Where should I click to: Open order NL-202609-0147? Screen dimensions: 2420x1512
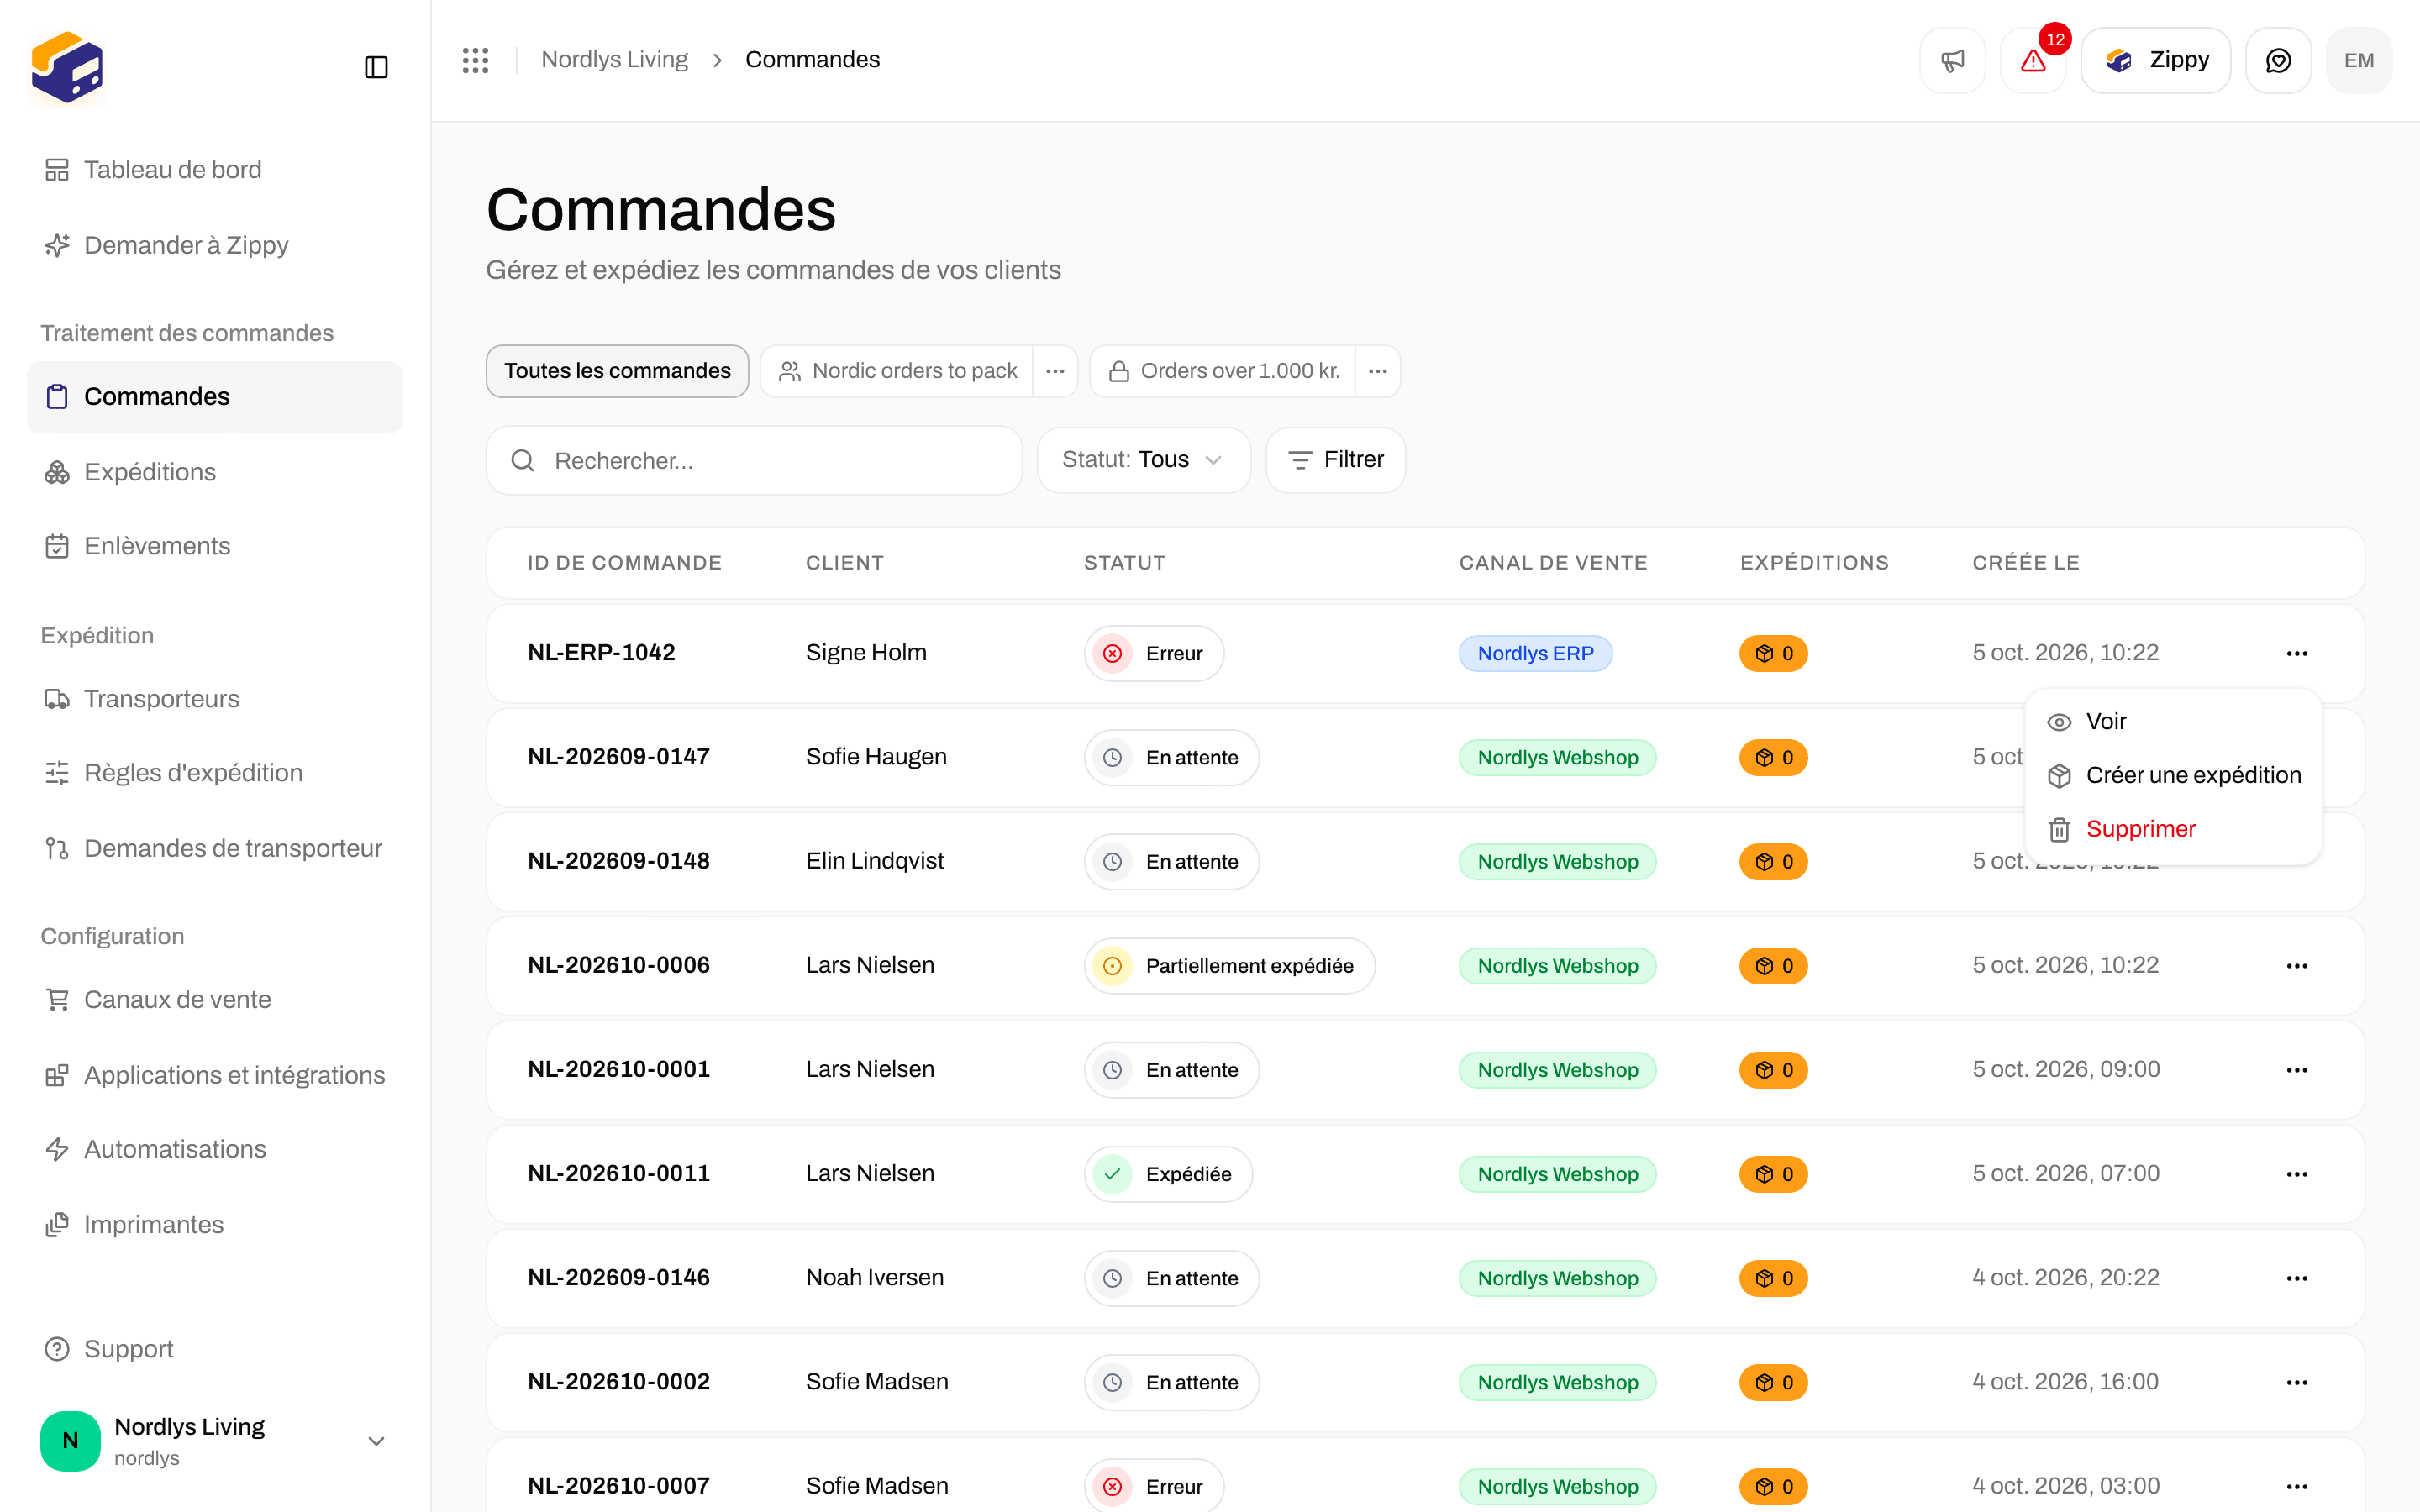coord(619,757)
